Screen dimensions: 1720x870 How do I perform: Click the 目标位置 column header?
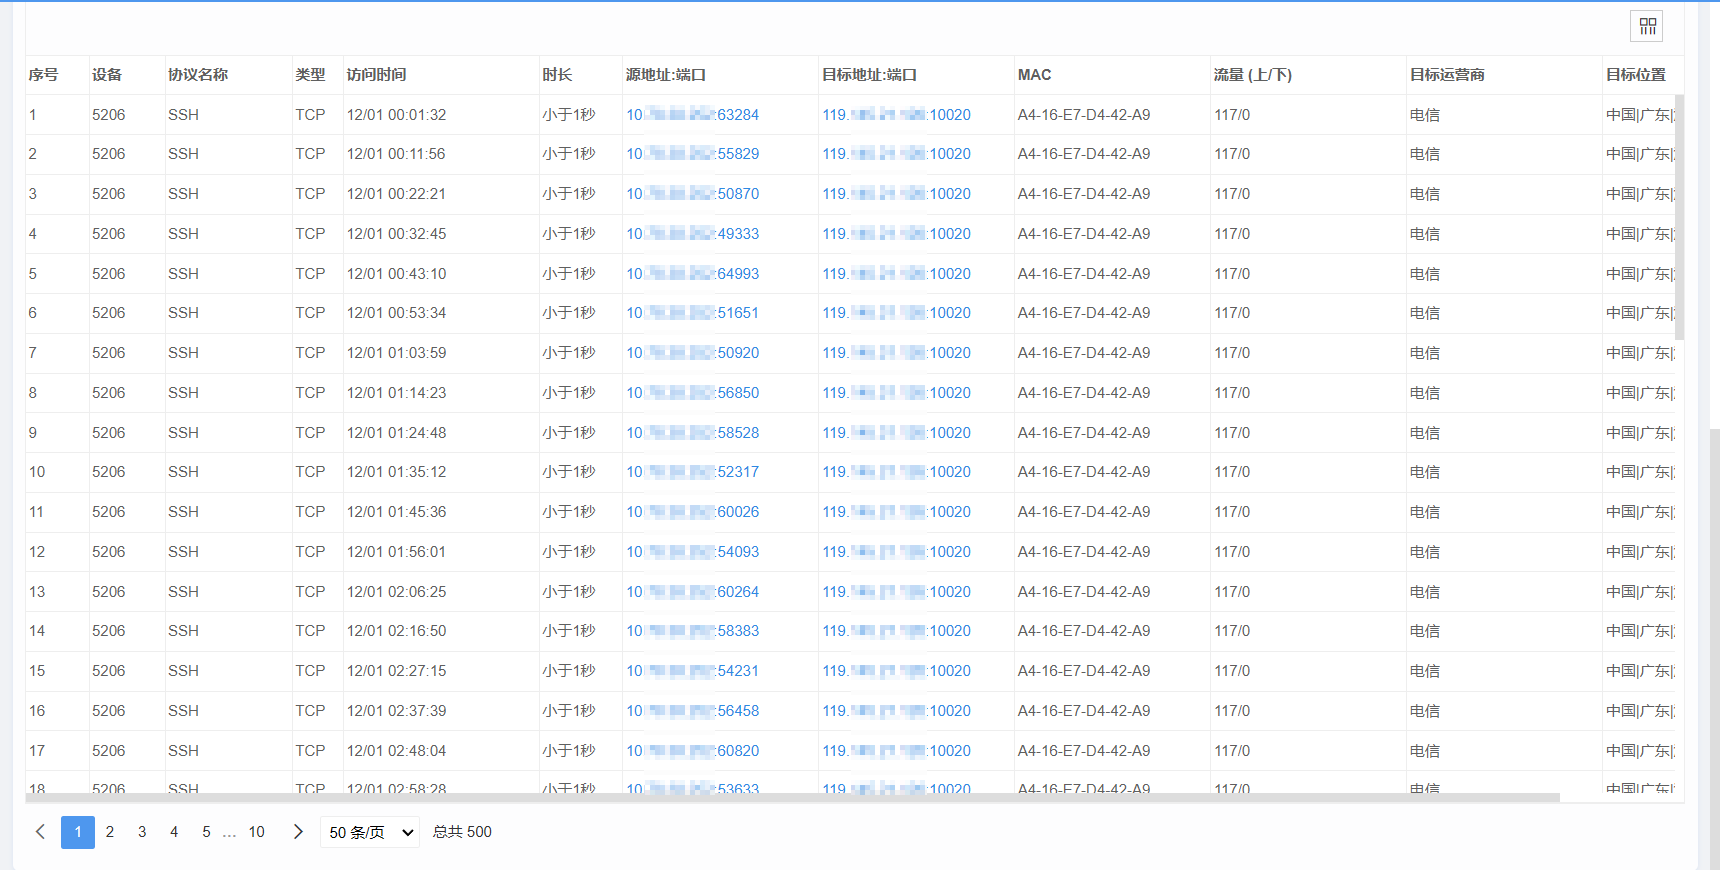pos(1636,75)
